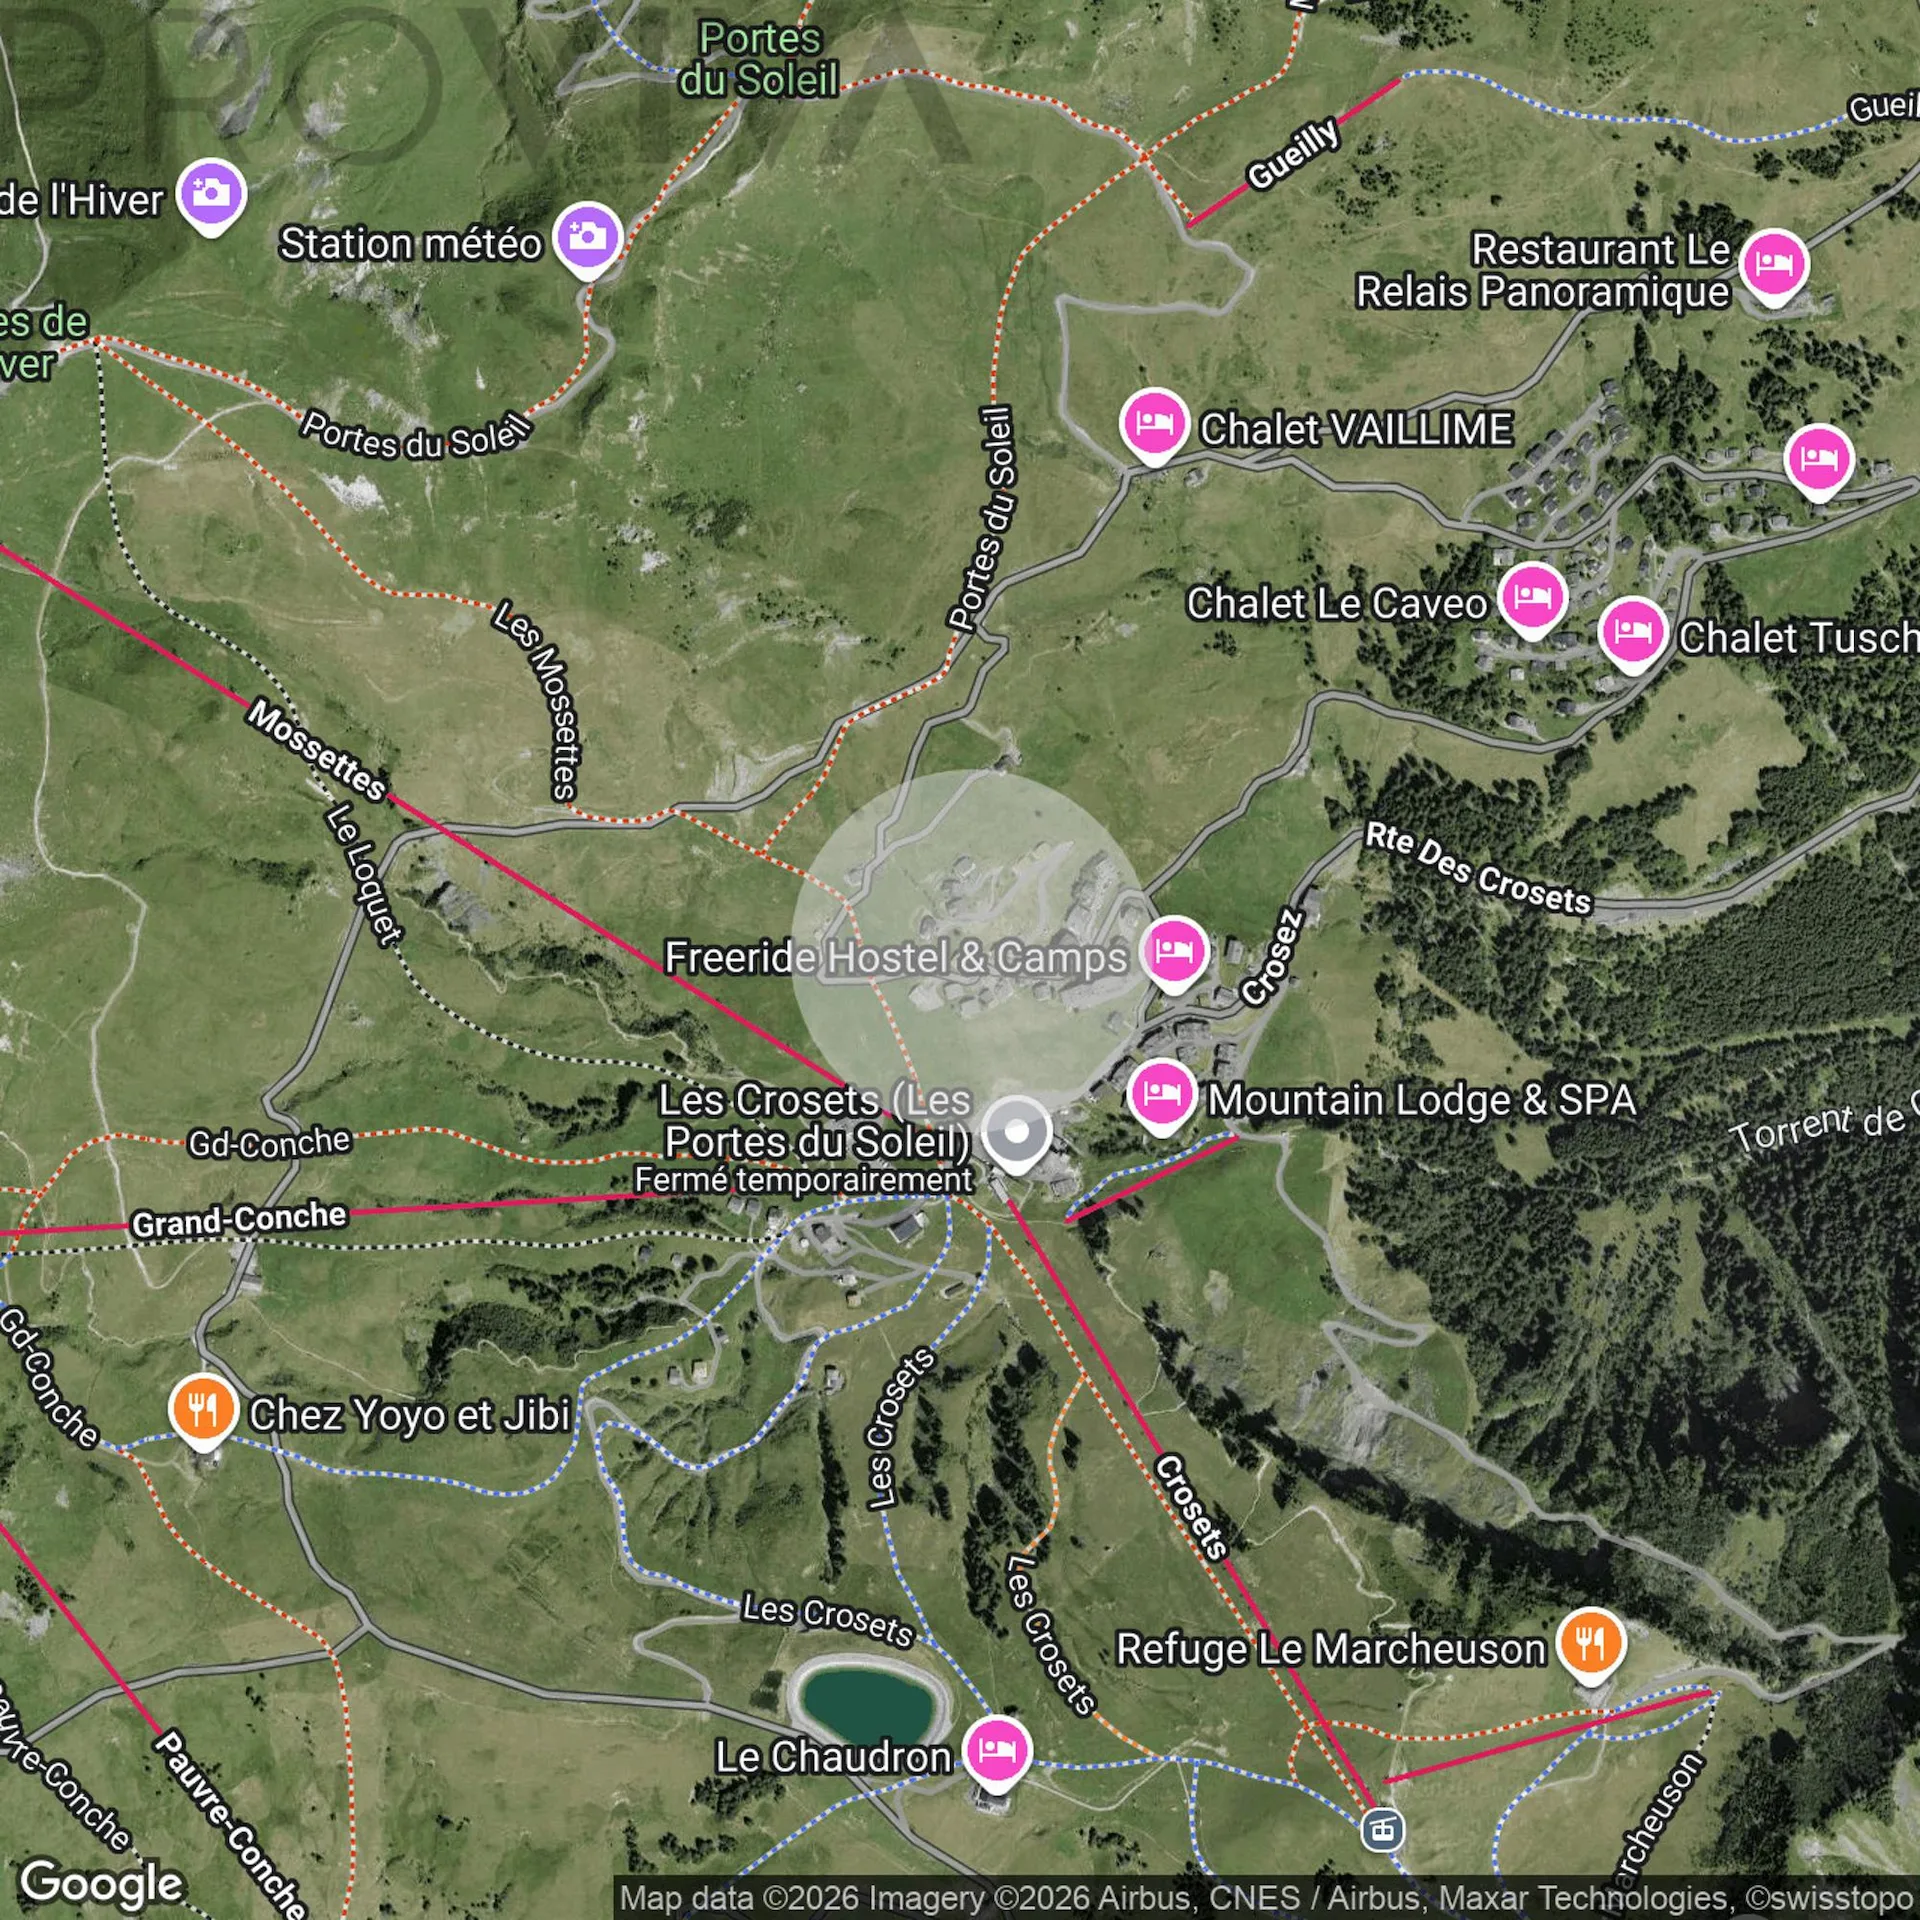This screenshot has height=1920, width=1920.
Task: Click the Chalet Tusch hotel marker
Action: point(1632,634)
